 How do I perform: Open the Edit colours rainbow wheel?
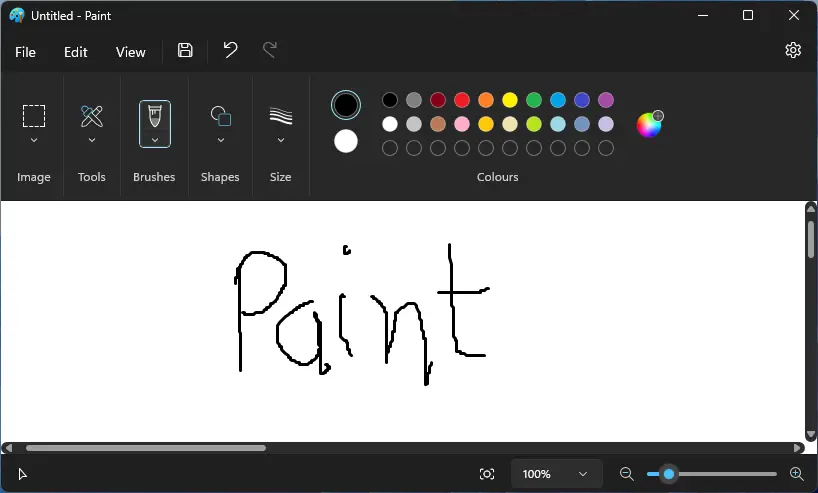pyautogui.click(x=649, y=124)
